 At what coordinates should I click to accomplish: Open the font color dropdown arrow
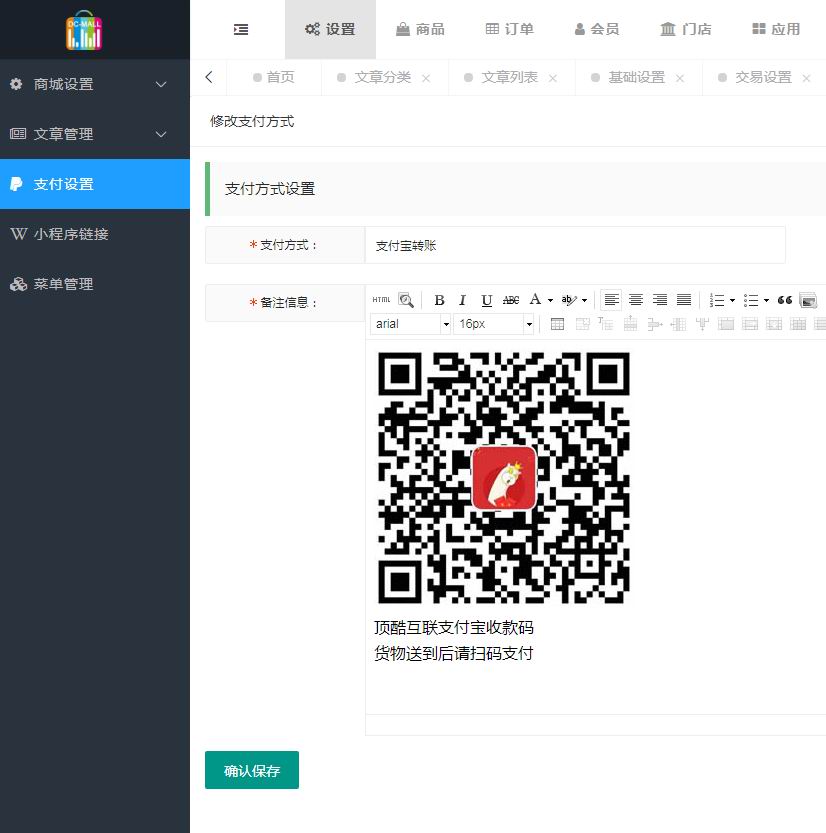(550, 300)
